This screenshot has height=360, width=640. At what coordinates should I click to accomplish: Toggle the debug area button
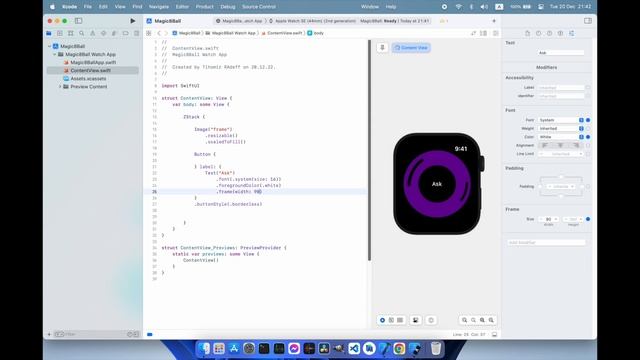[x=494, y=334]
